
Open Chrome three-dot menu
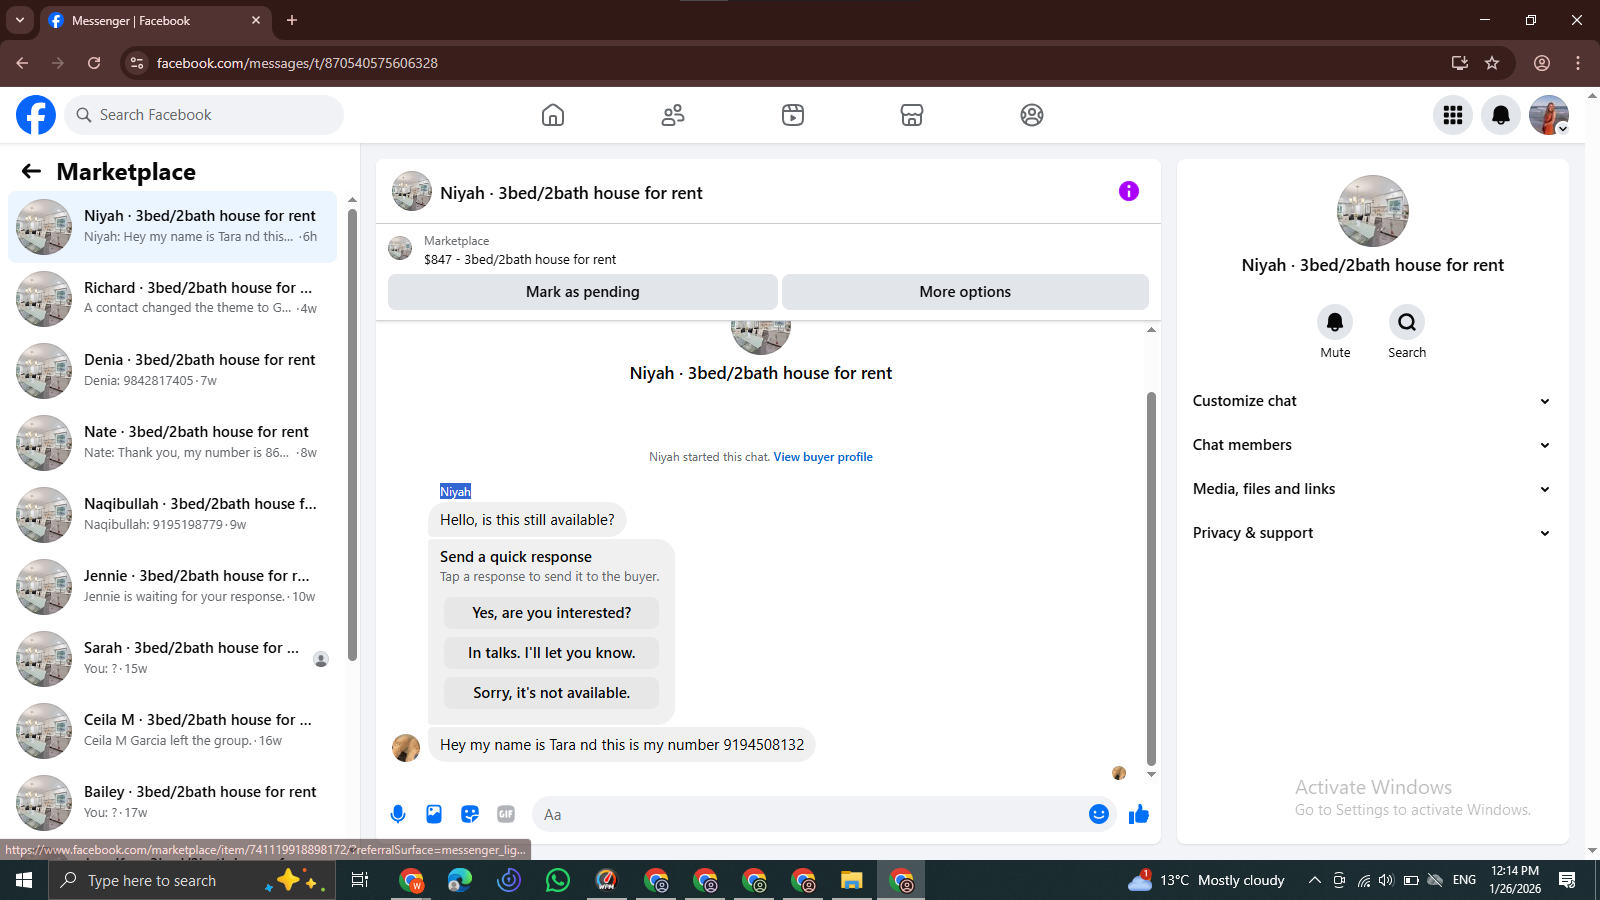point(1578,63)
